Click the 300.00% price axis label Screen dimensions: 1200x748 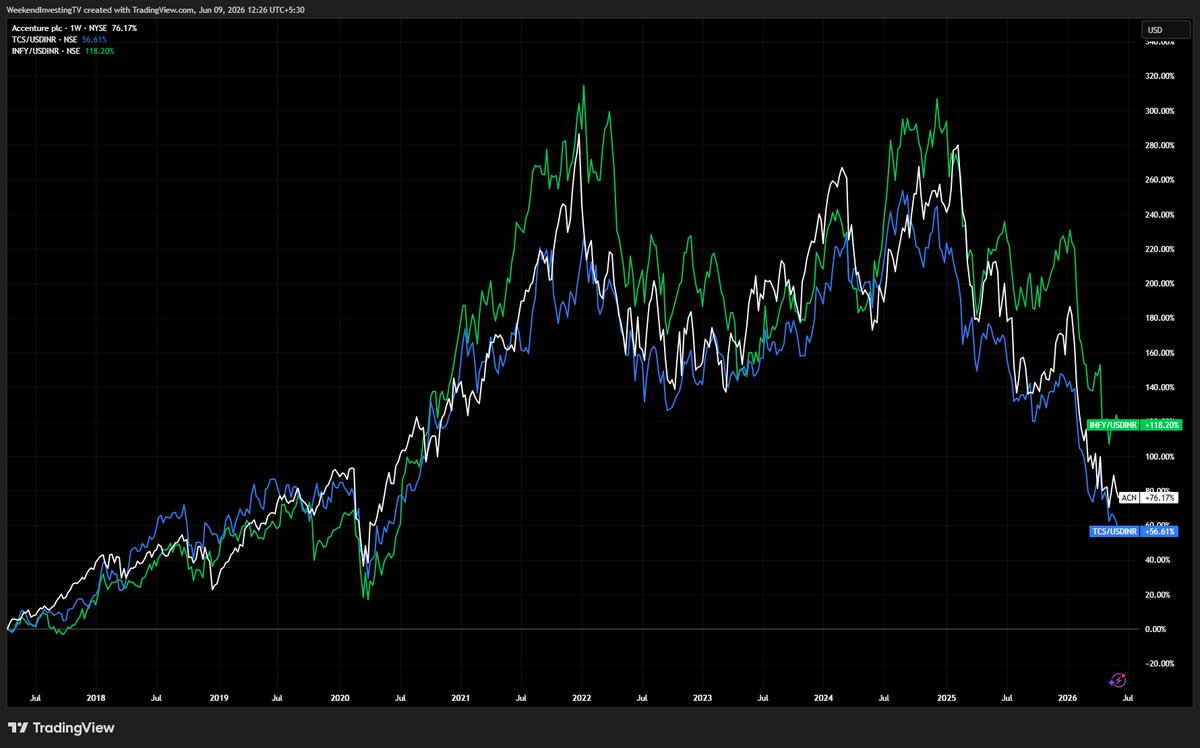point(1160,111)
